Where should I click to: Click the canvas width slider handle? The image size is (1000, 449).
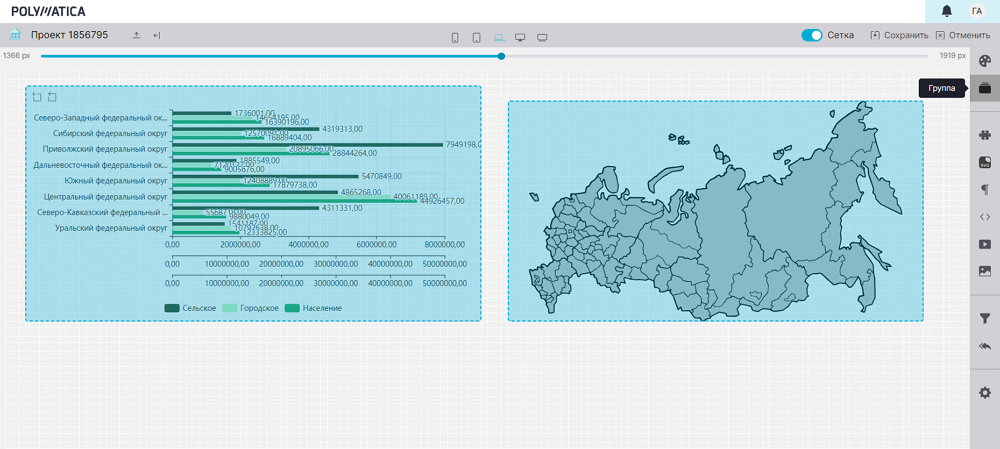(501, 56)
